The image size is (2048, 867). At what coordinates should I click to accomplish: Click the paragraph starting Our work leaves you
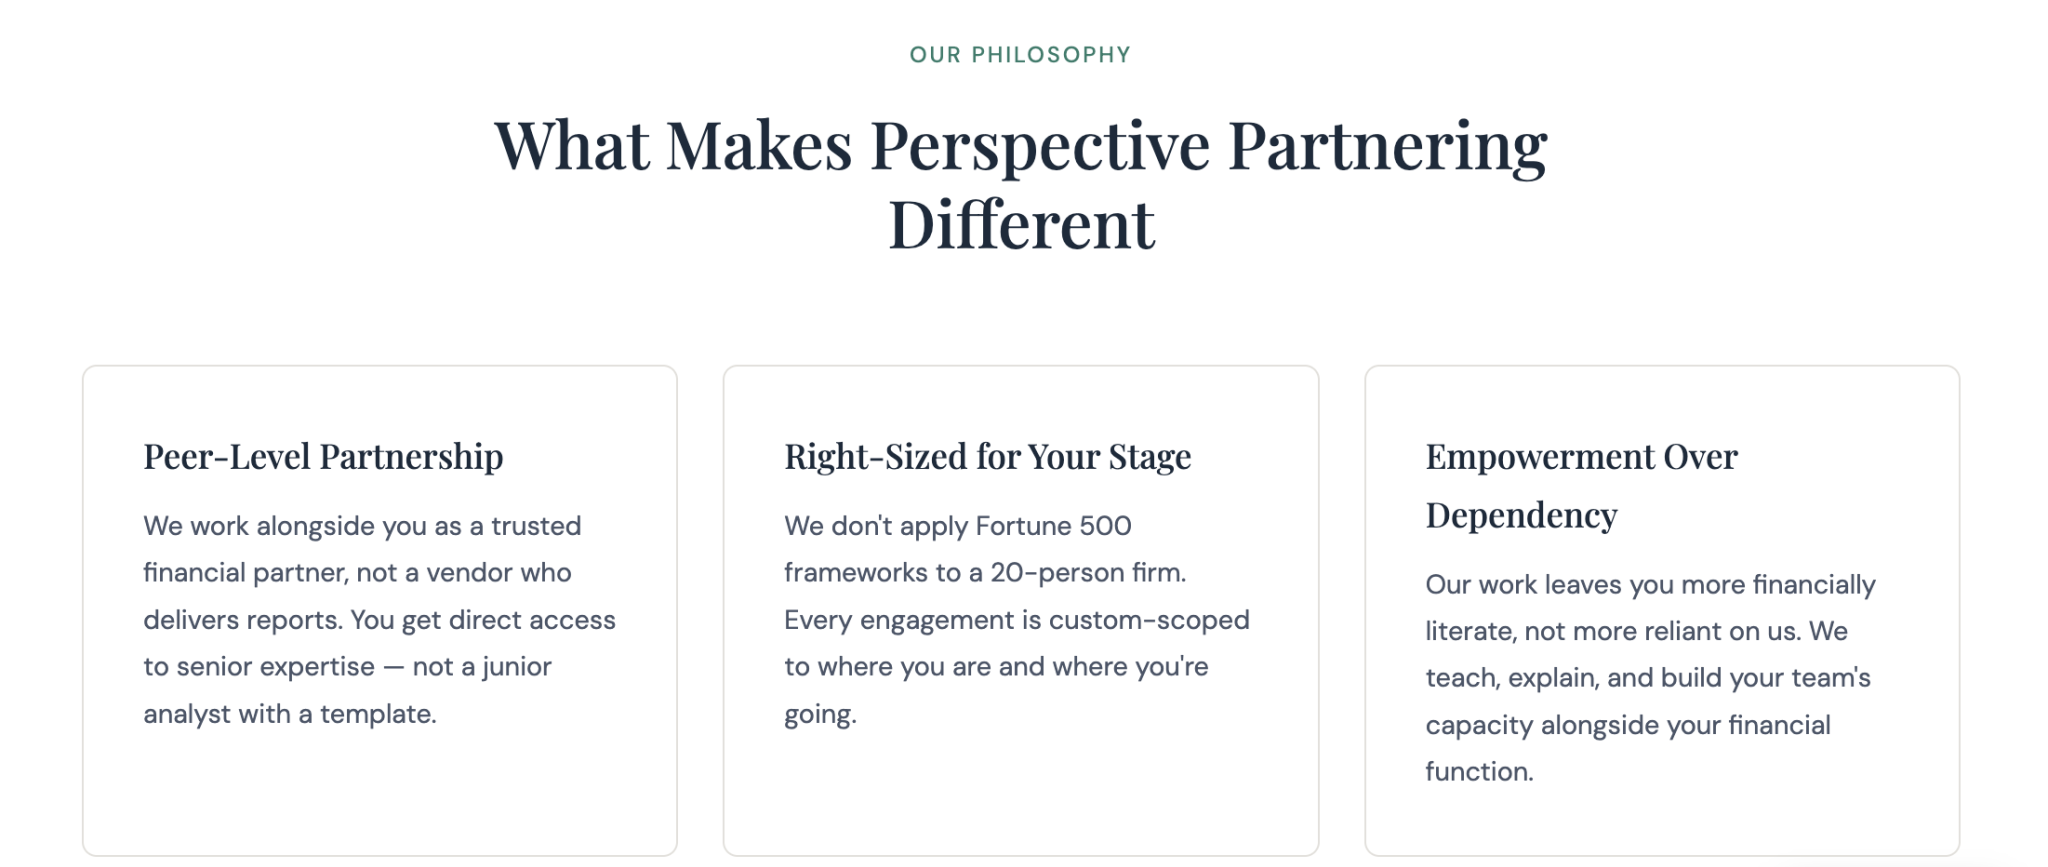point(1650,678)
